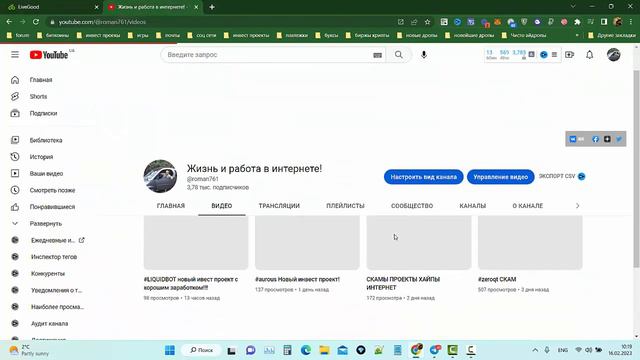
Task: Open Microsoft Edge from the taskbar
Action: coord(306,350)
